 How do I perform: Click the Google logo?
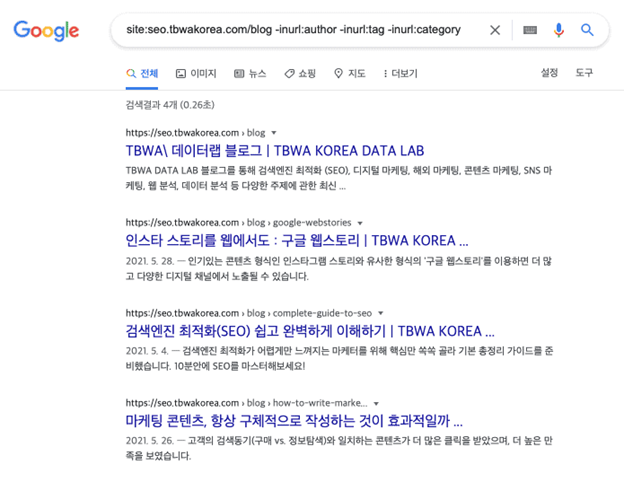(x=46, y=31)
